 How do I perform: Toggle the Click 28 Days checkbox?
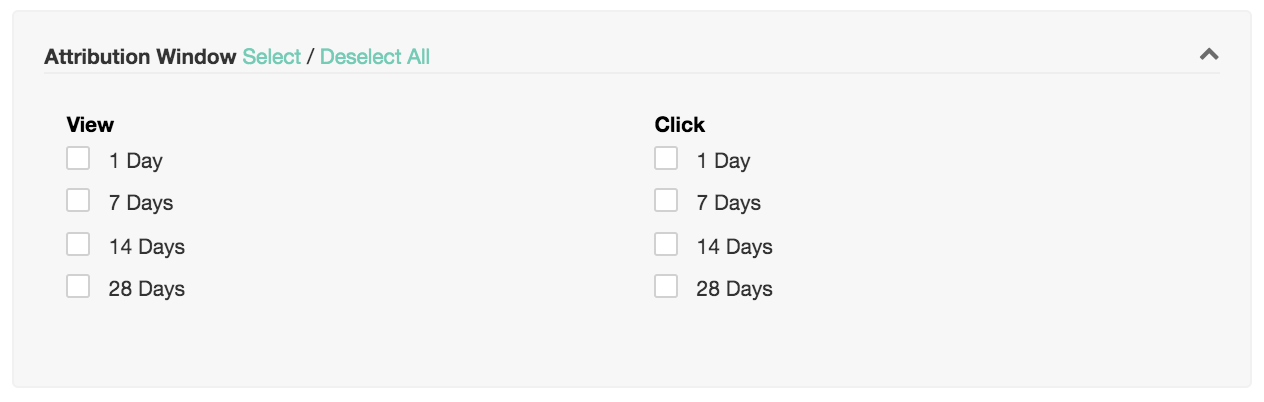pos(666,287)
